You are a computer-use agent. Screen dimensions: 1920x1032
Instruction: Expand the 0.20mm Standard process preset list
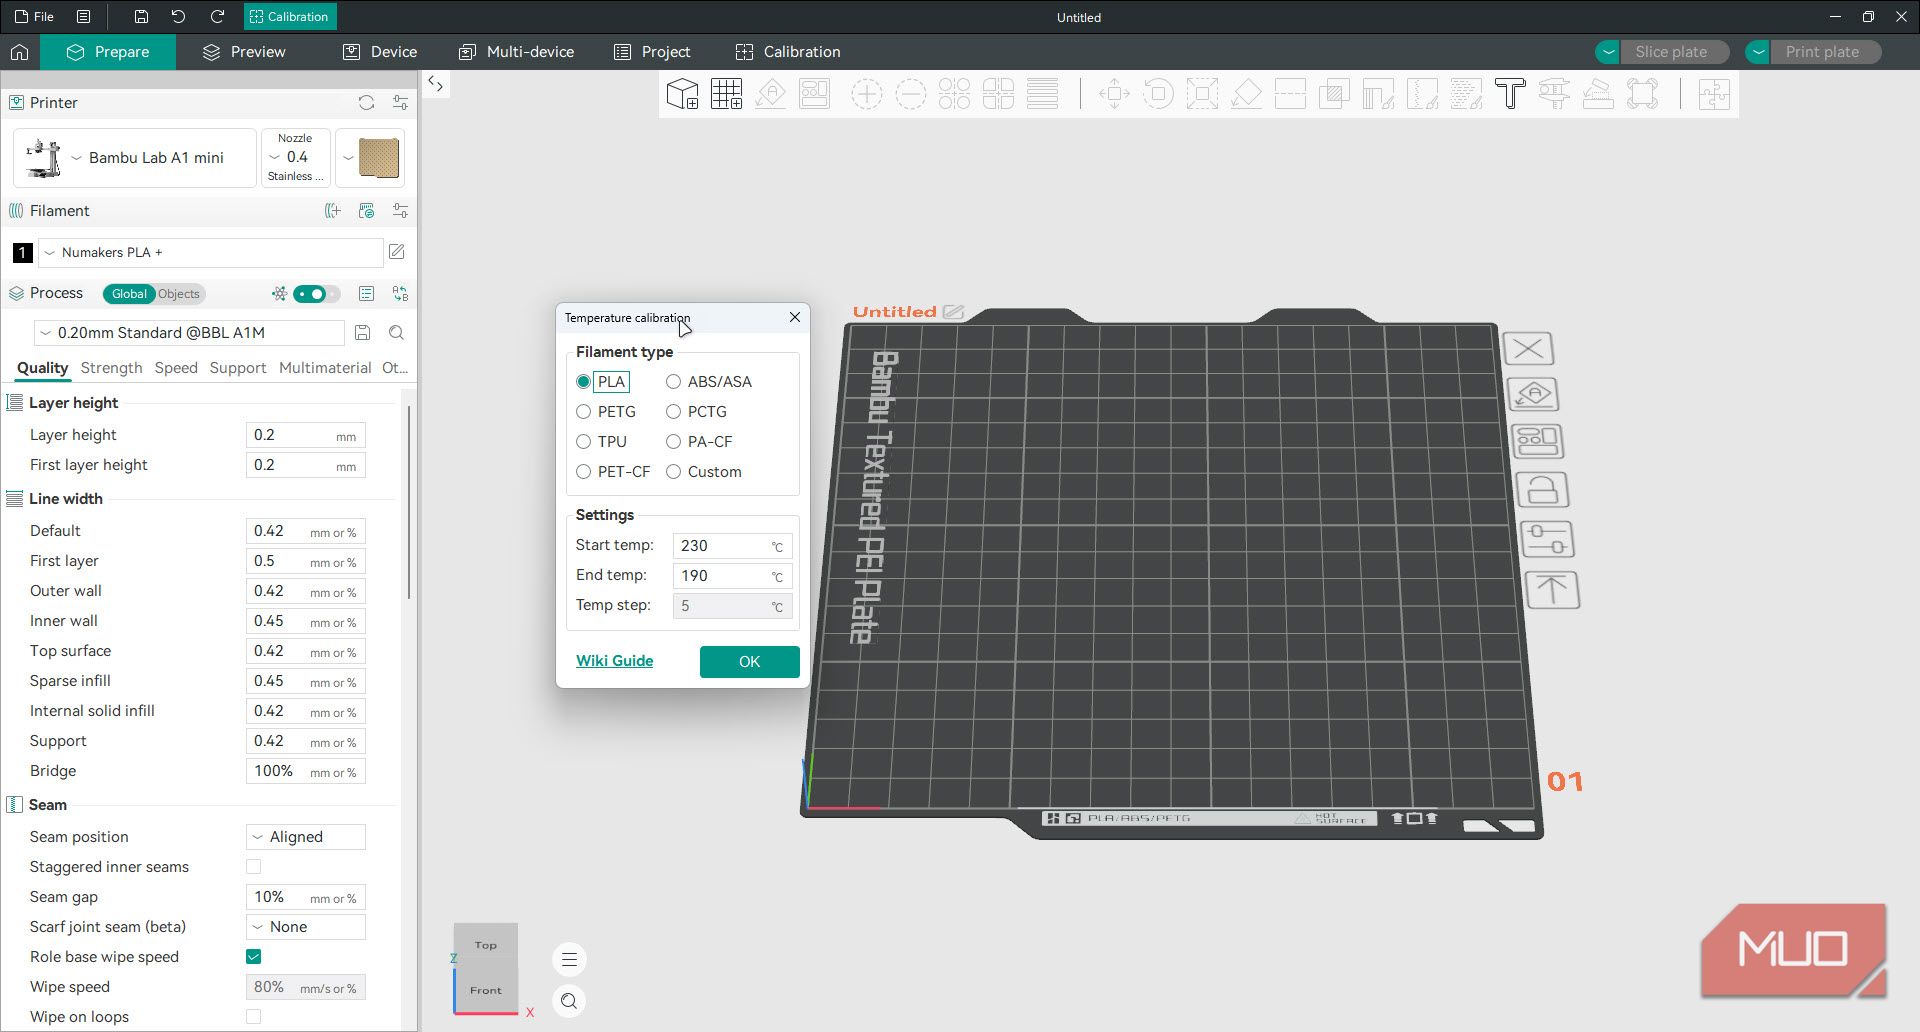click(x=189, y=333)
